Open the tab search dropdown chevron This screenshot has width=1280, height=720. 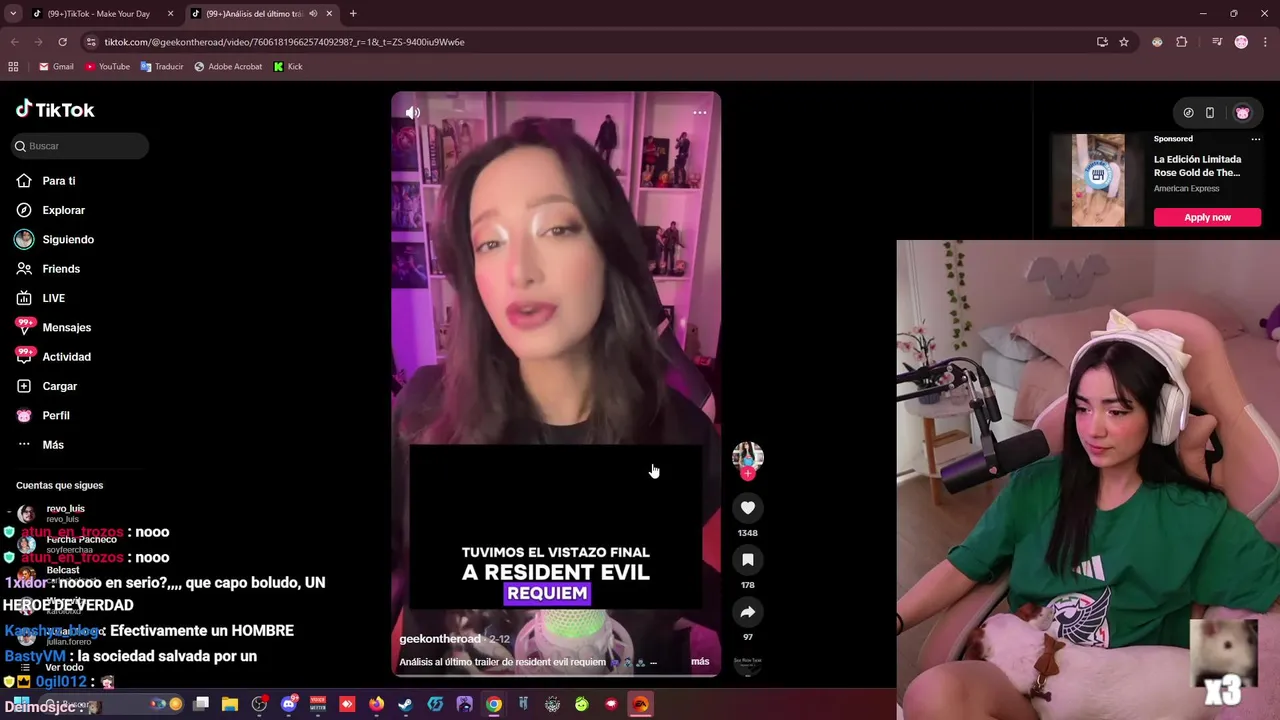coord(13,14)
